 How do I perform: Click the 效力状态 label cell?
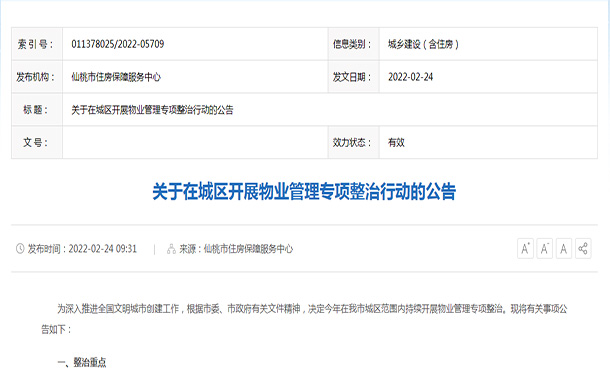pos(354,142)
